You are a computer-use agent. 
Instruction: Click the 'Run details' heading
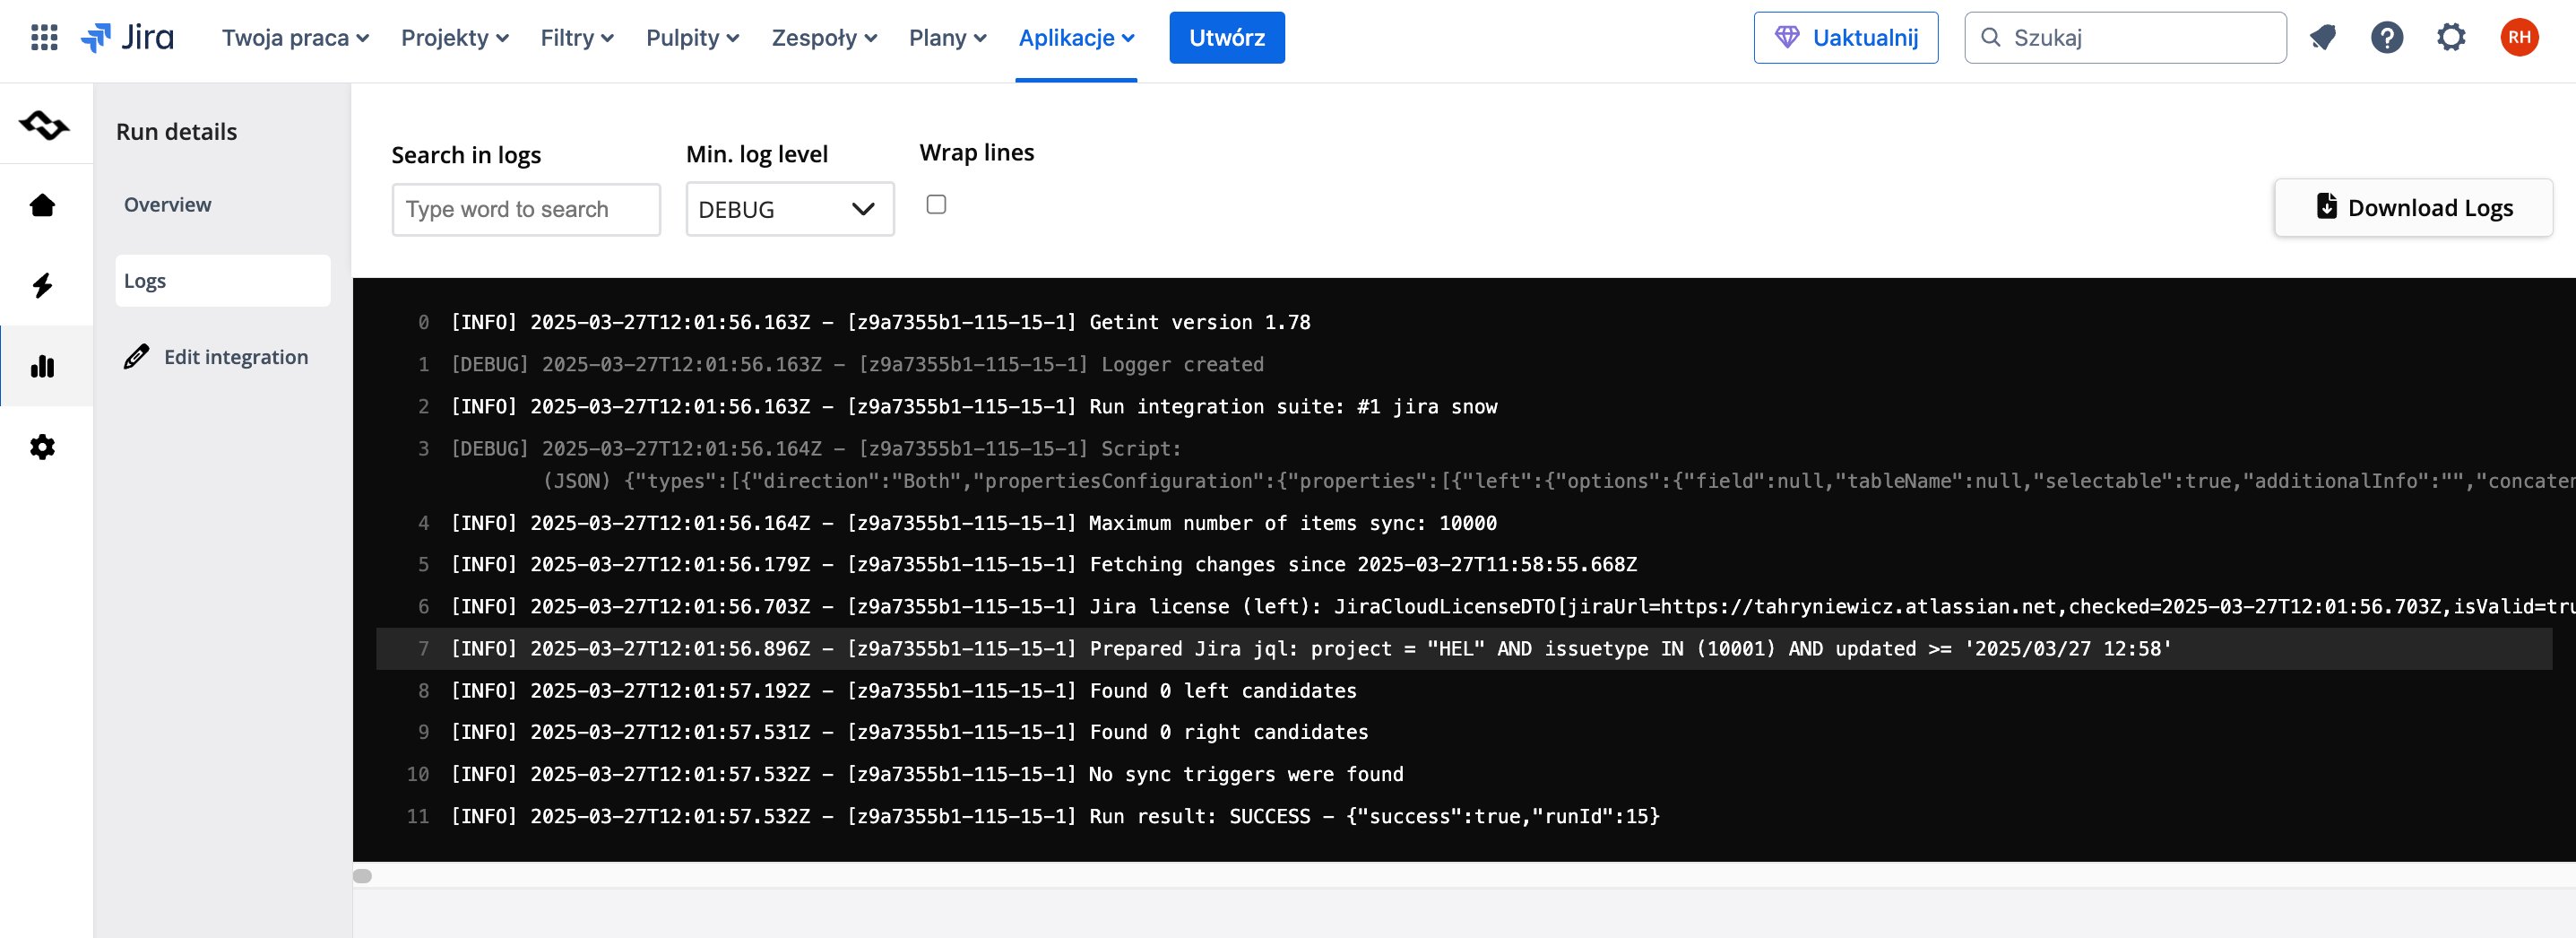pos(176,131)
